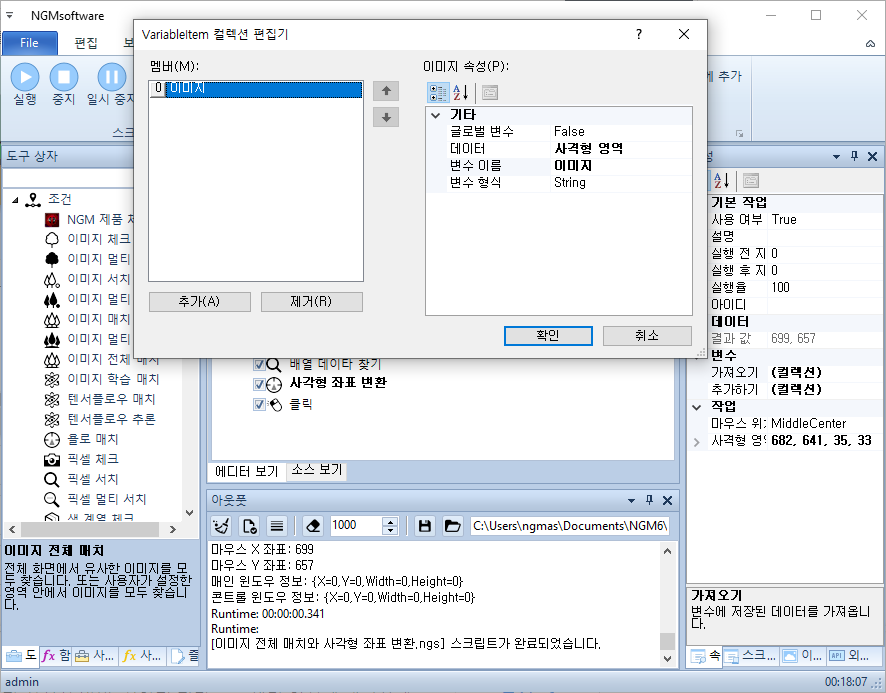Viewport: 886px width, 693px height.
Task: Open help in VariableItem dialog
Action: tap(639, 34)
